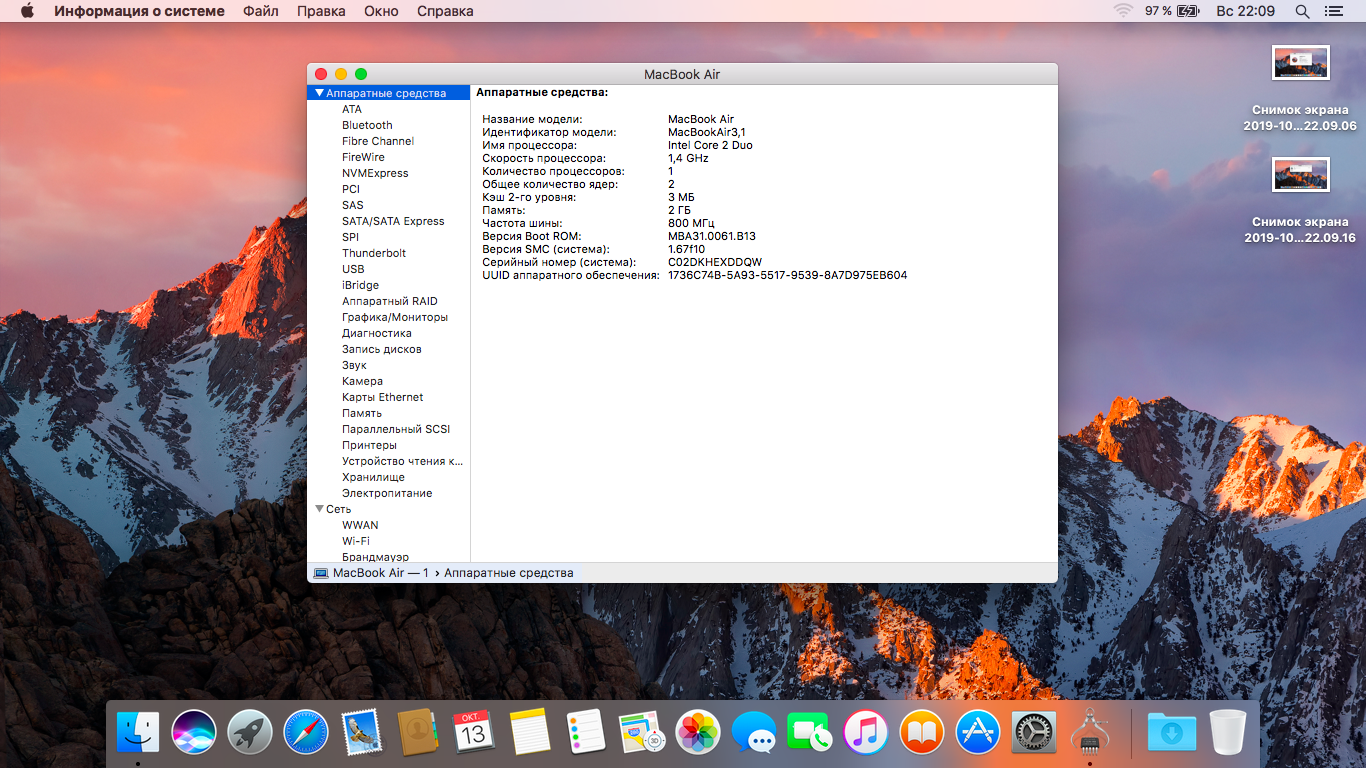Image resolution: width=1366 pixels, height=768 pixels.
Task: Select SATA/SATA Express in sidebar
Action: tap(393, 221)
